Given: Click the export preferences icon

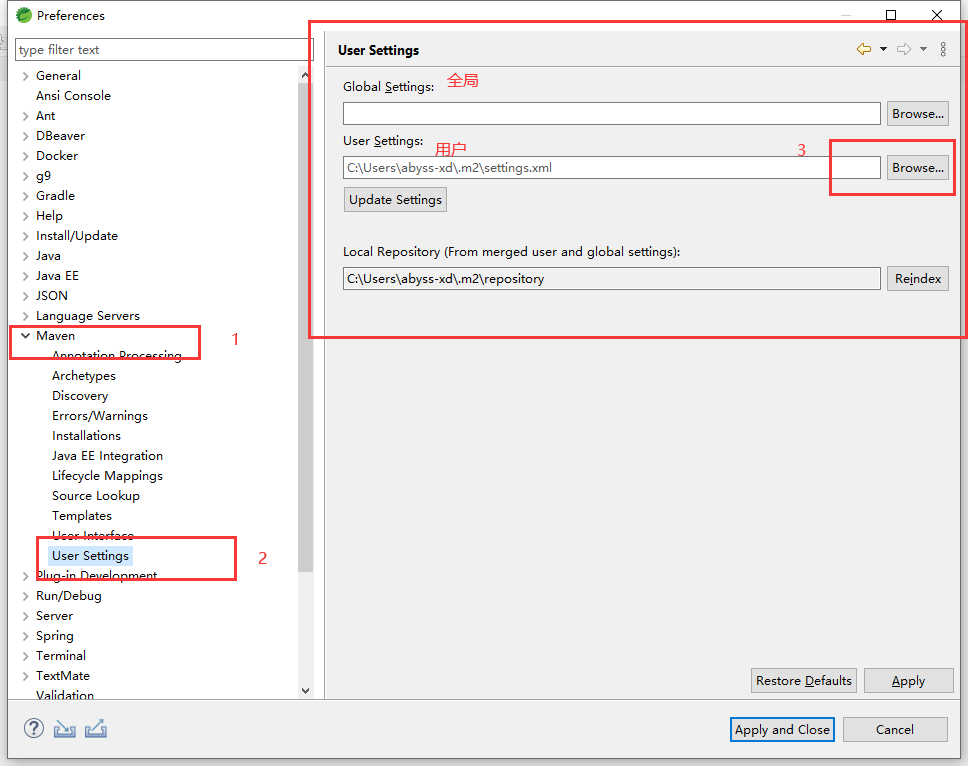Looking at the screenshot, I should pyautogui.click(x=95, y=728).
